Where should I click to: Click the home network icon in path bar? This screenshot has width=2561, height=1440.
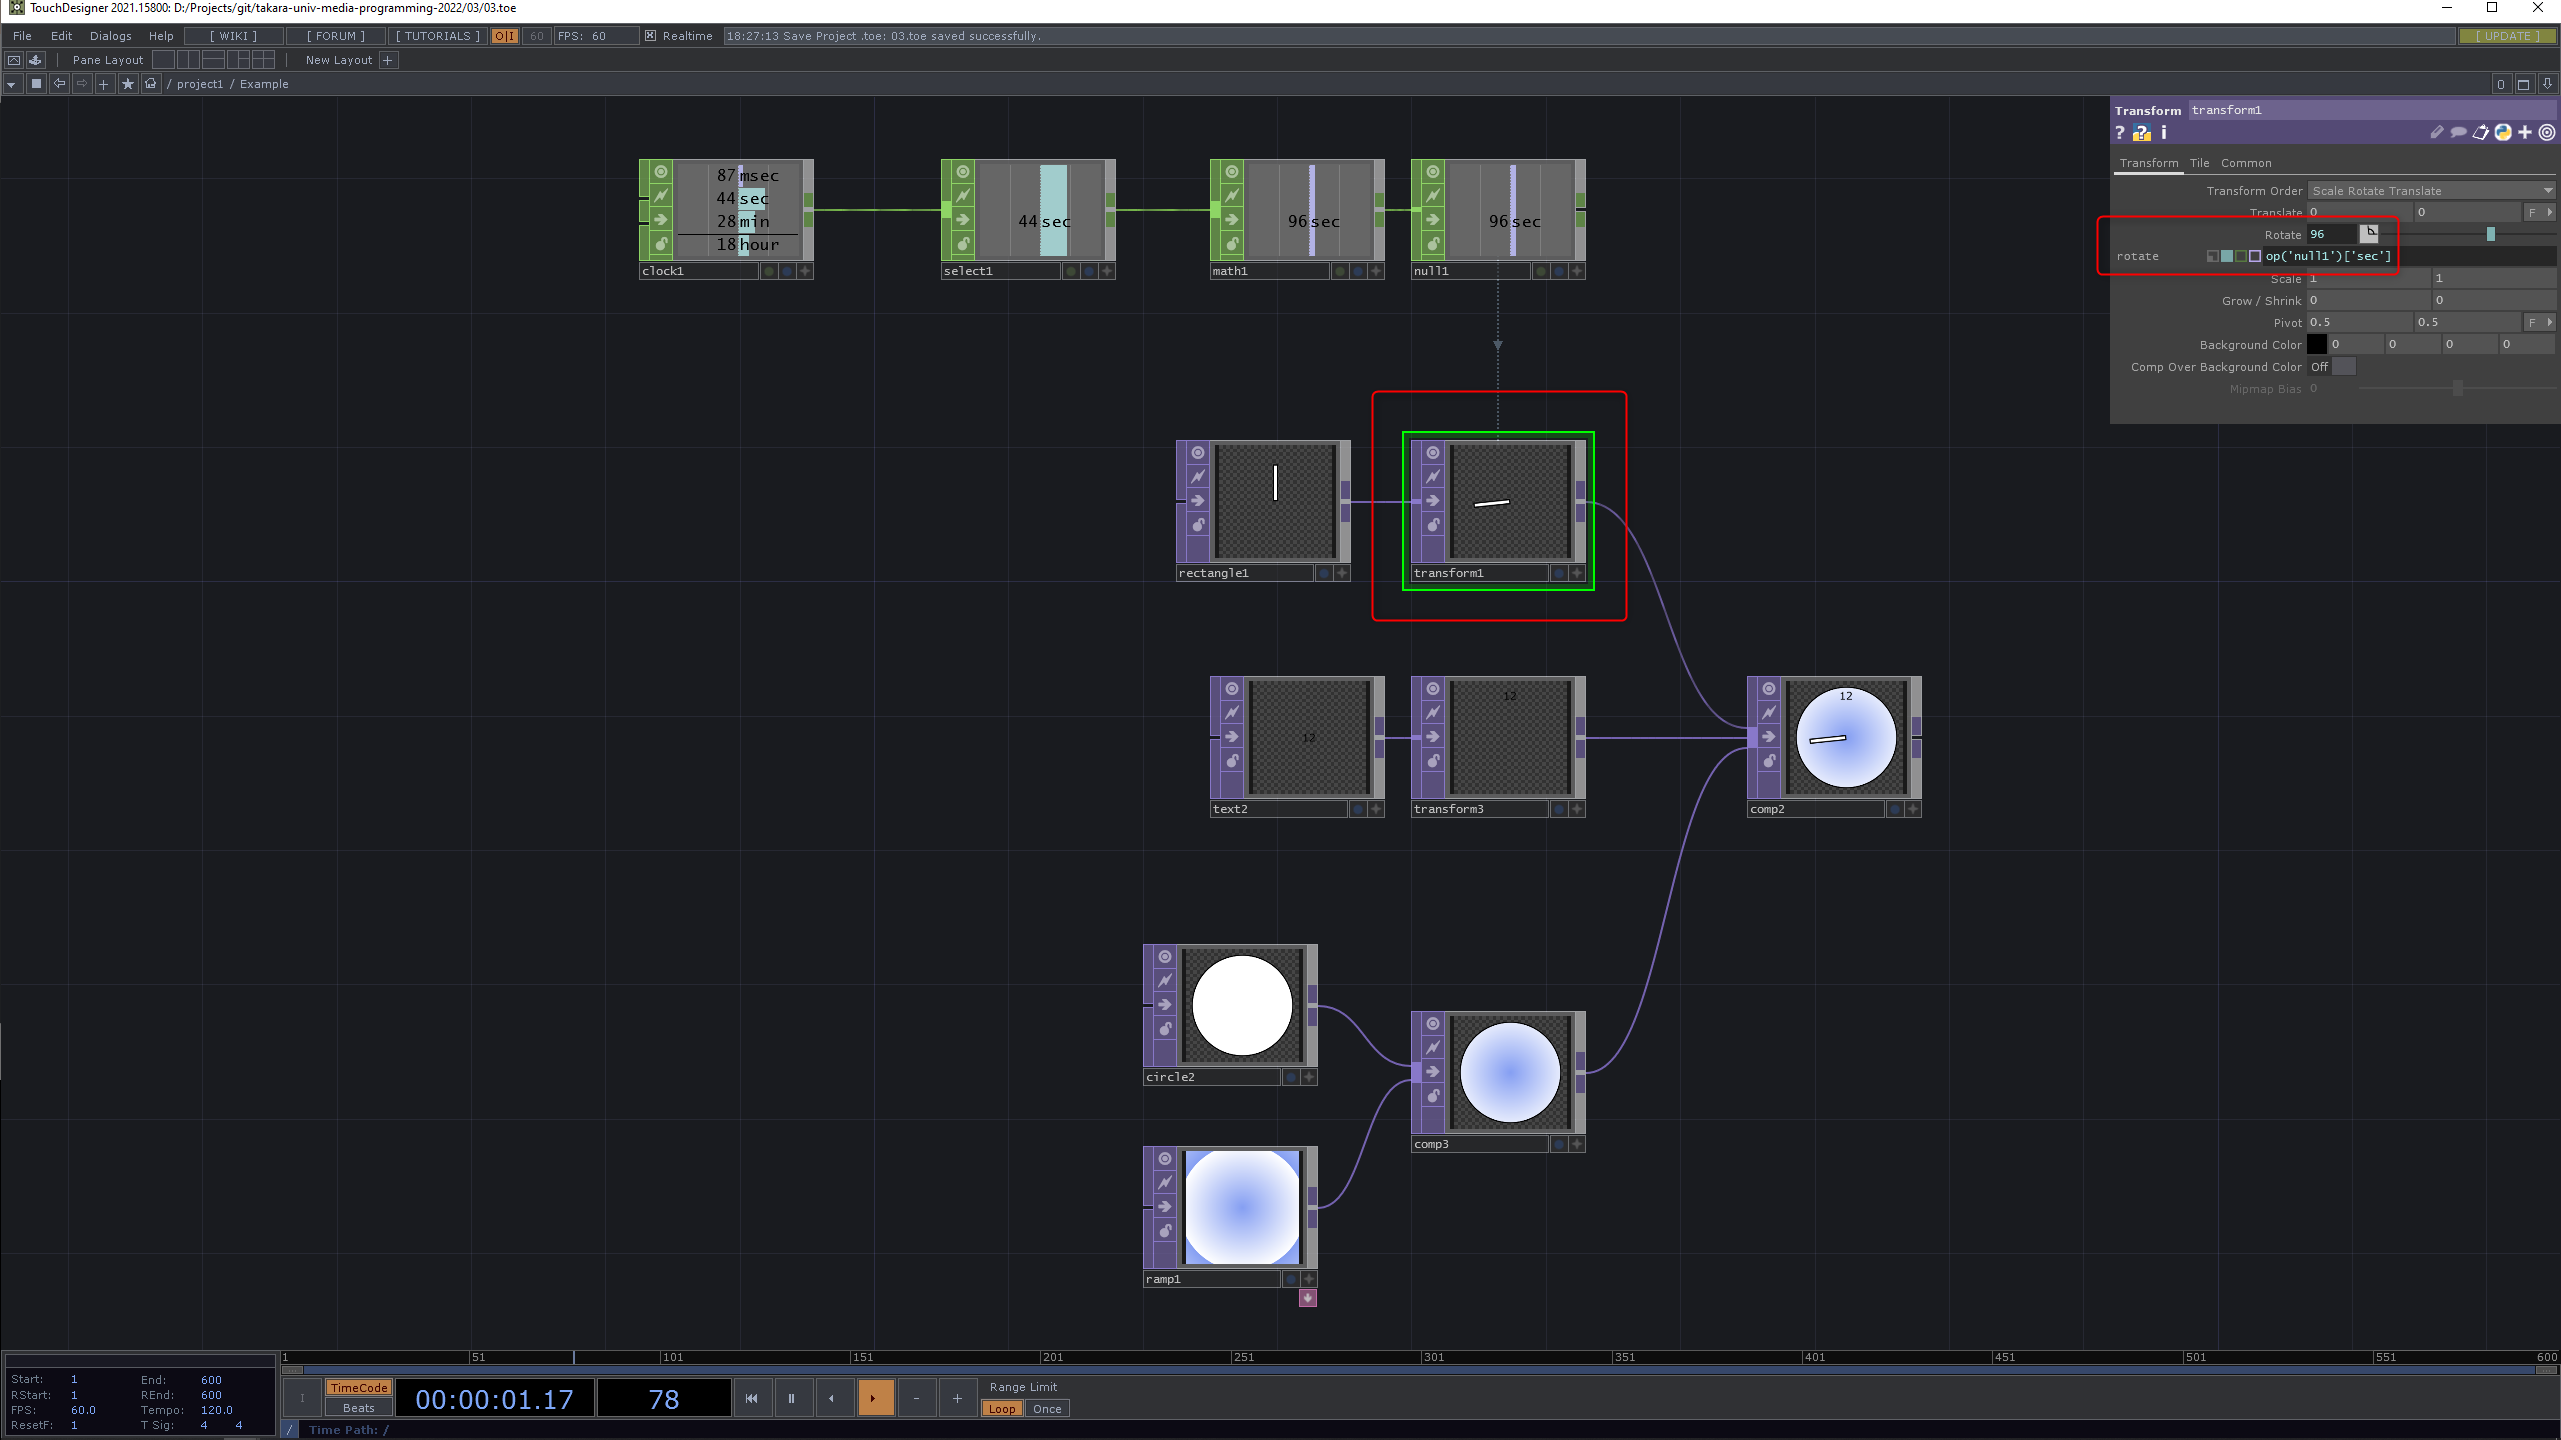[x=151, y=84]
